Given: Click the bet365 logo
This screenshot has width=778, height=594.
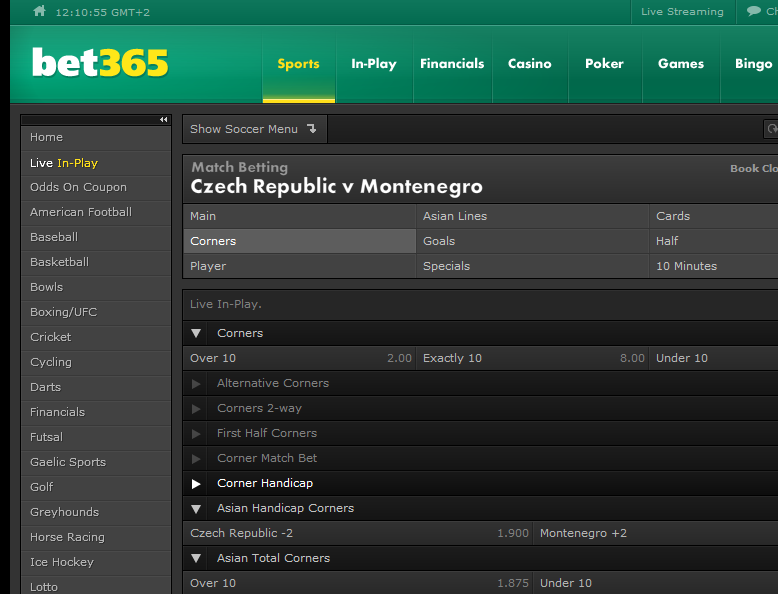Looking at the screenshot, I should (x=100, y=63).
